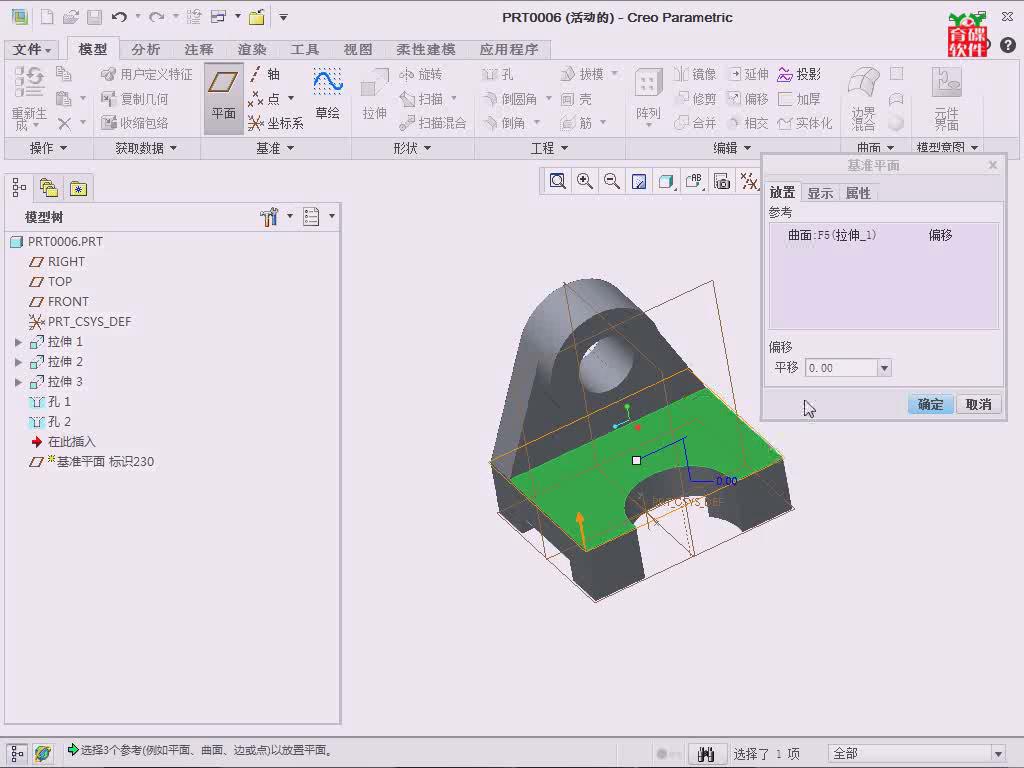Click the 复制几何 button
The image size is (1024, 768).
click(135, 99)
